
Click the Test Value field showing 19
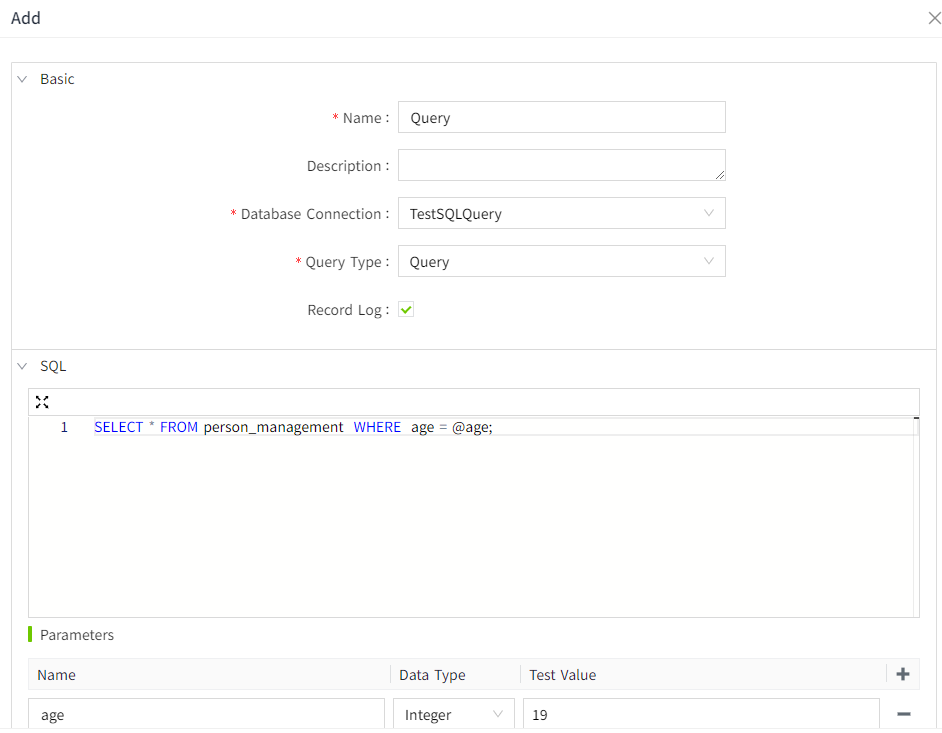point(700,715)
